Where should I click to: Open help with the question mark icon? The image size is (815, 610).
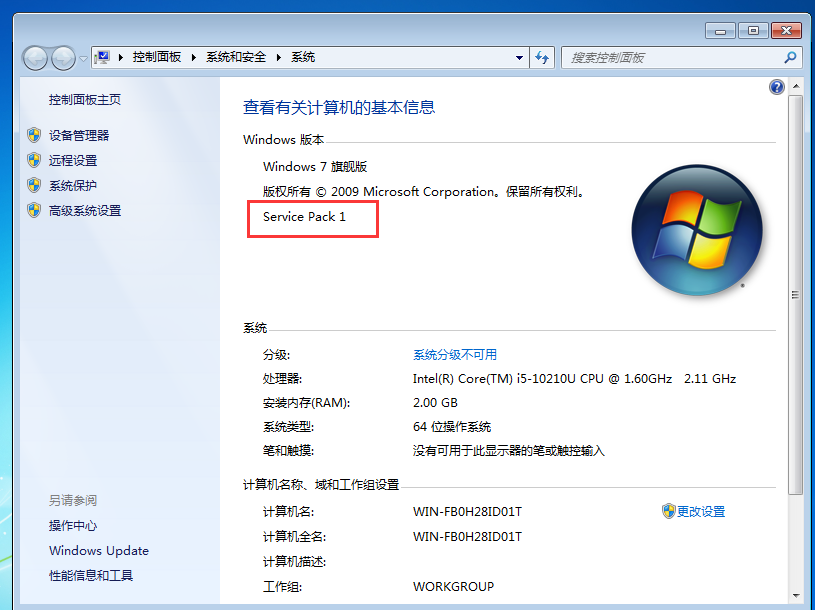[777, 87]
